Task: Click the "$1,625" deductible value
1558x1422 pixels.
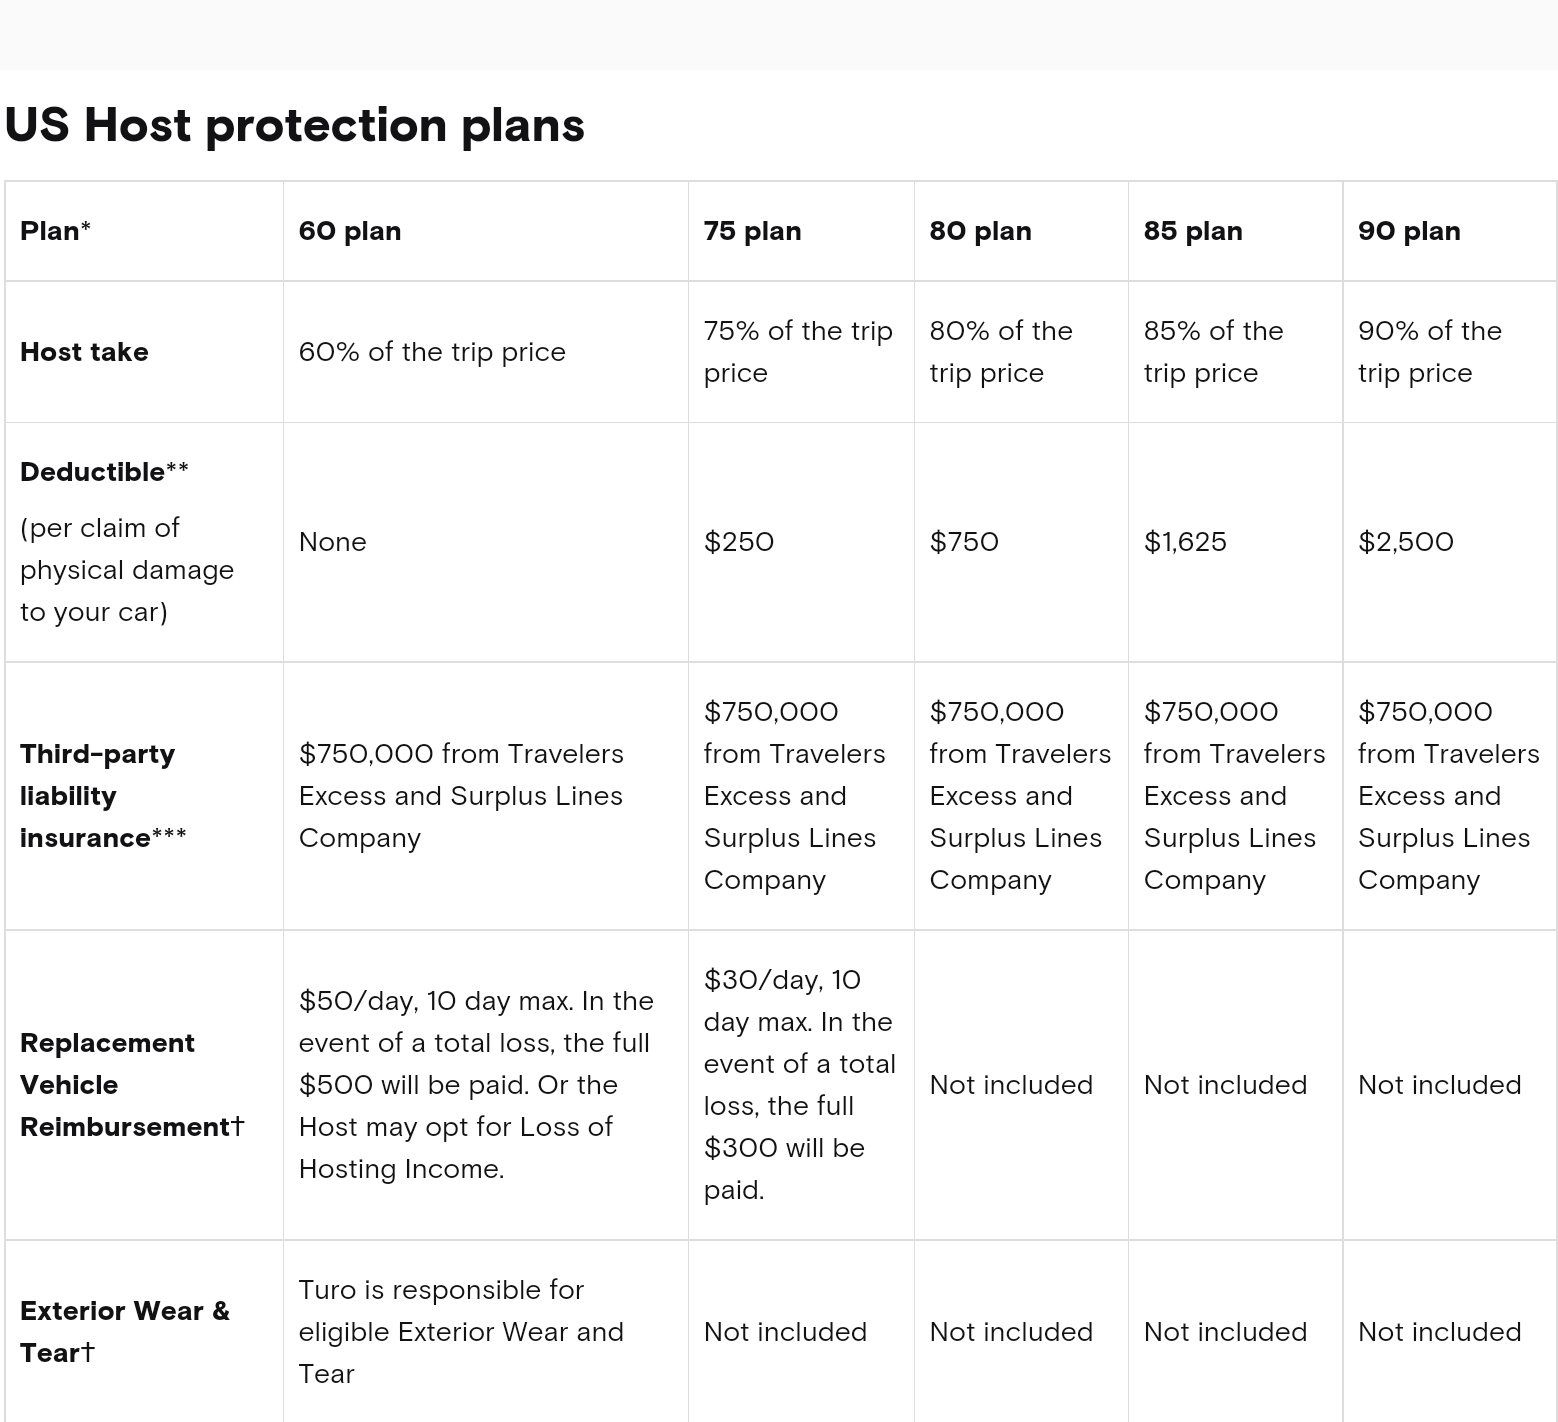Action: [x=1185, y=542]
